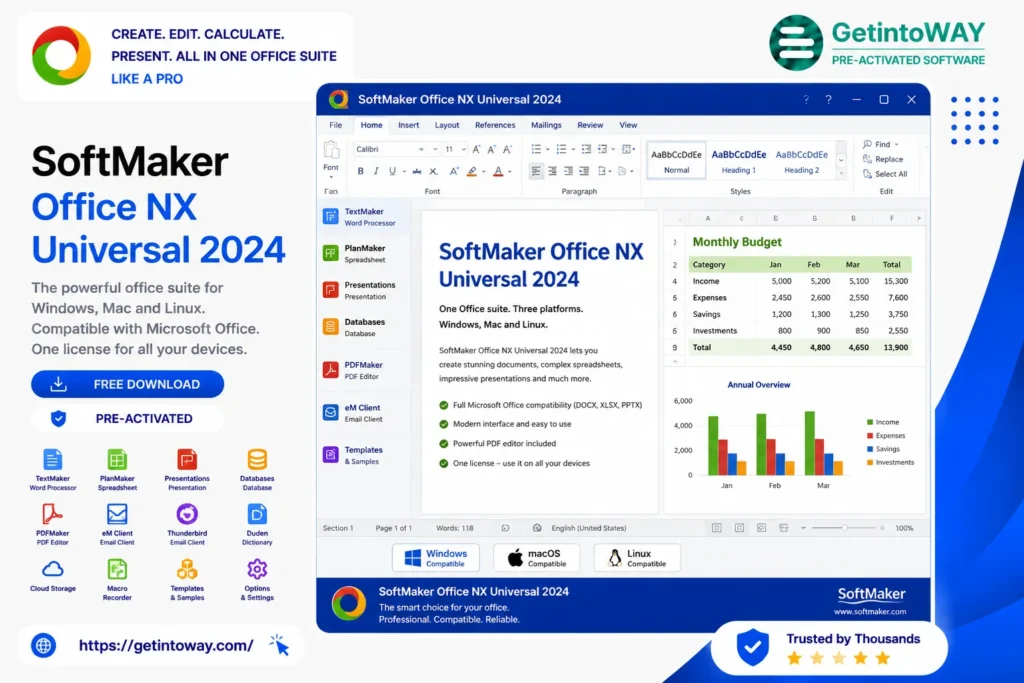This screenshot has width=1024, height=683.
Task: Open the Find dropdown arrow
Action: (897, 144)
